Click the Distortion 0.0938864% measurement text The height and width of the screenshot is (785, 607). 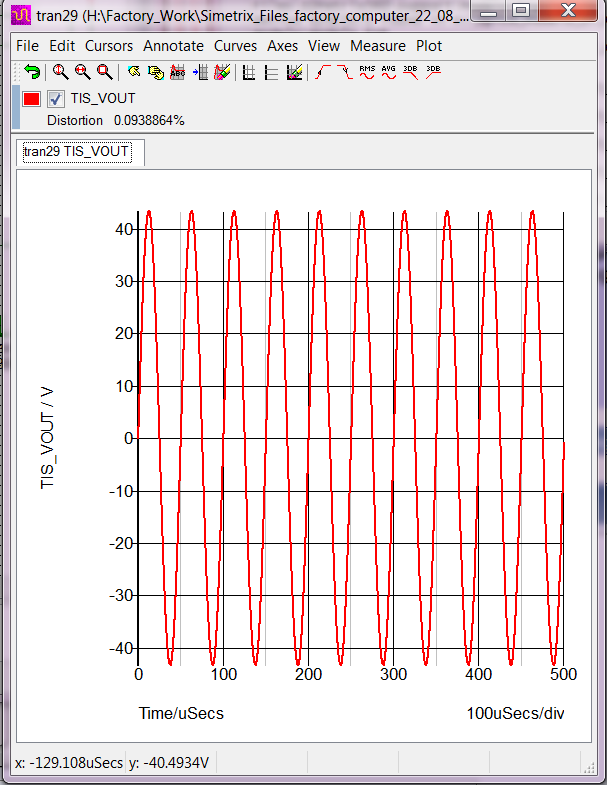(x=116, y=121)
